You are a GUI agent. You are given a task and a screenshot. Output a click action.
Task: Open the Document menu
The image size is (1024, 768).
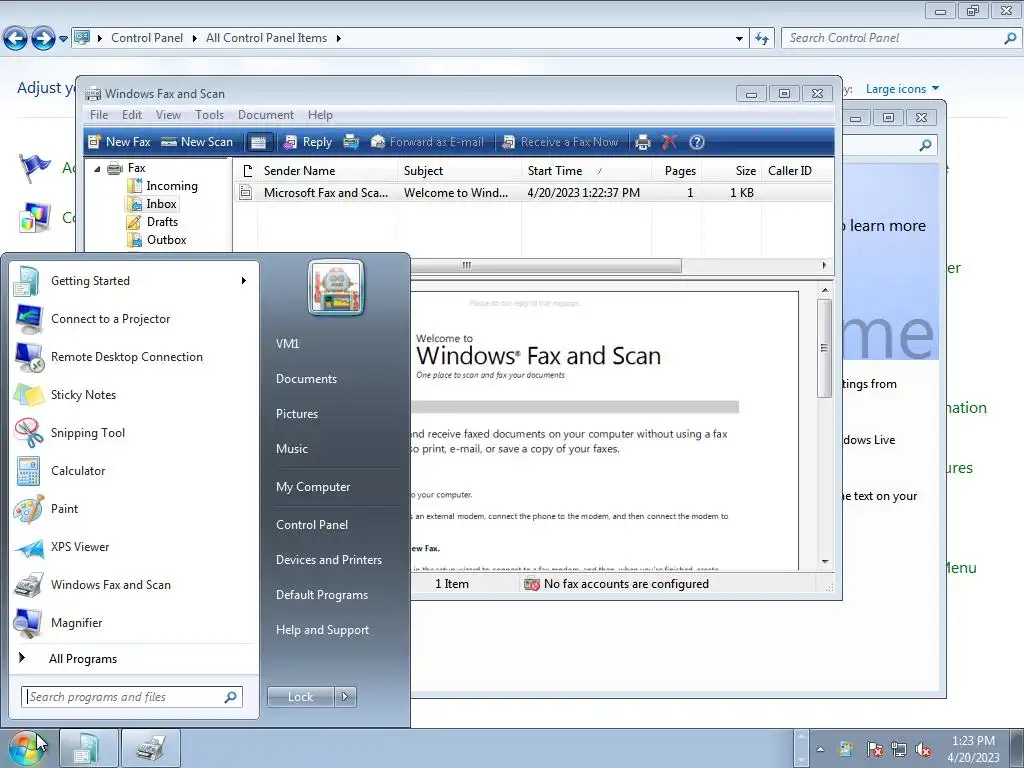266,115
